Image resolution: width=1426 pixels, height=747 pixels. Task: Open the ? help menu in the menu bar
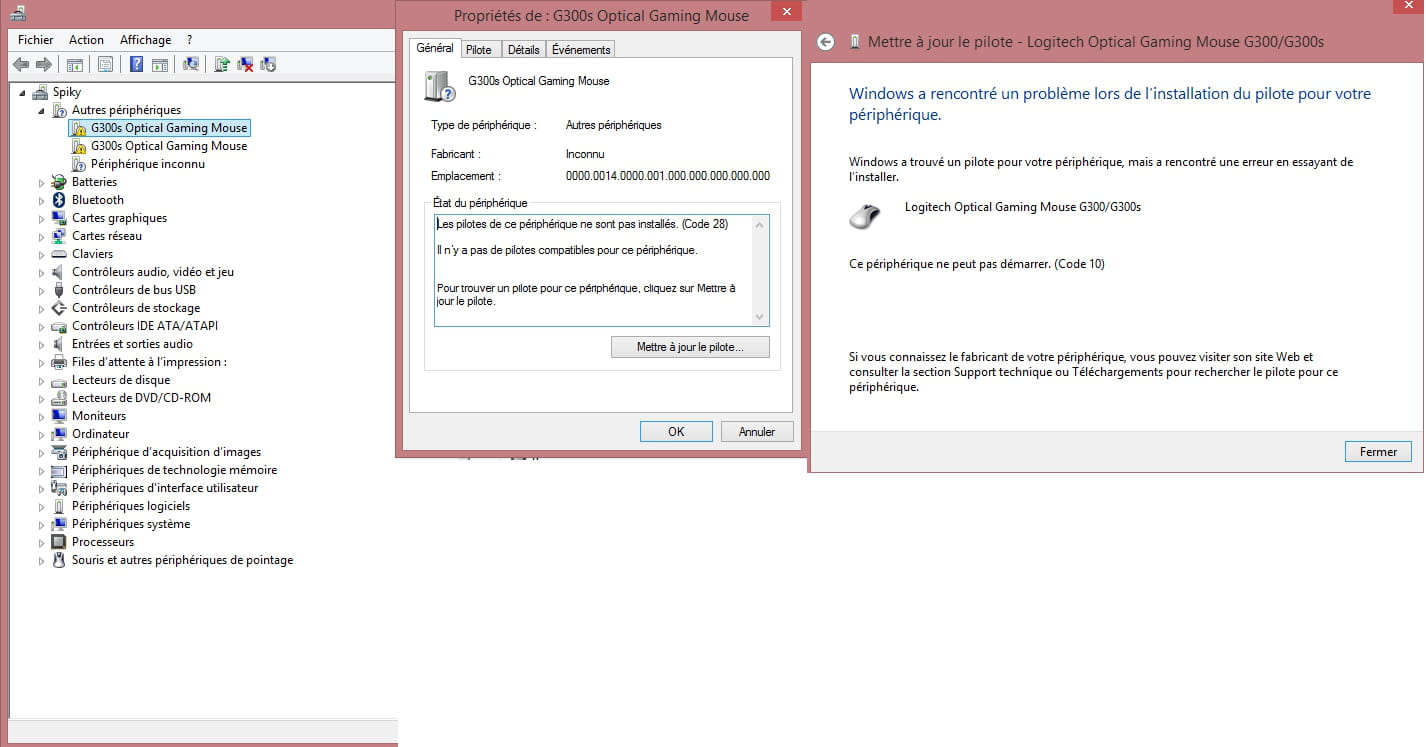pos(190,40)
